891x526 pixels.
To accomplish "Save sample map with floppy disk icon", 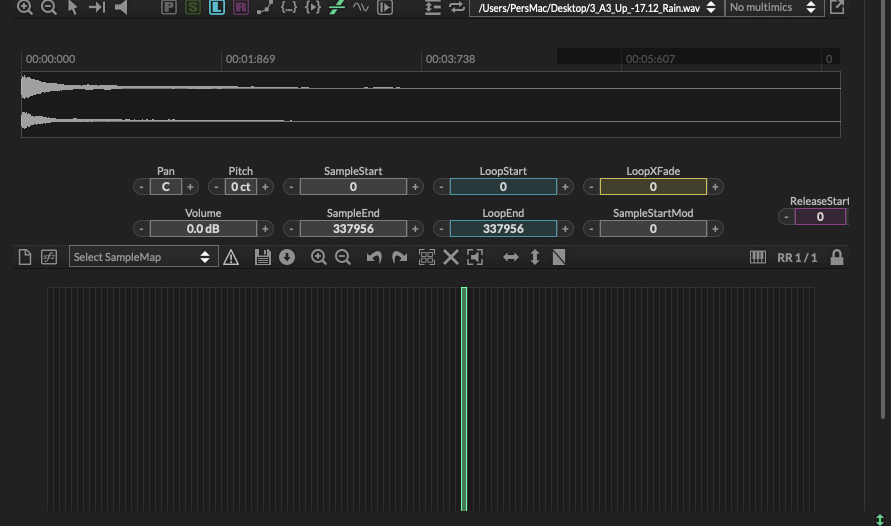I will [263, 257].
